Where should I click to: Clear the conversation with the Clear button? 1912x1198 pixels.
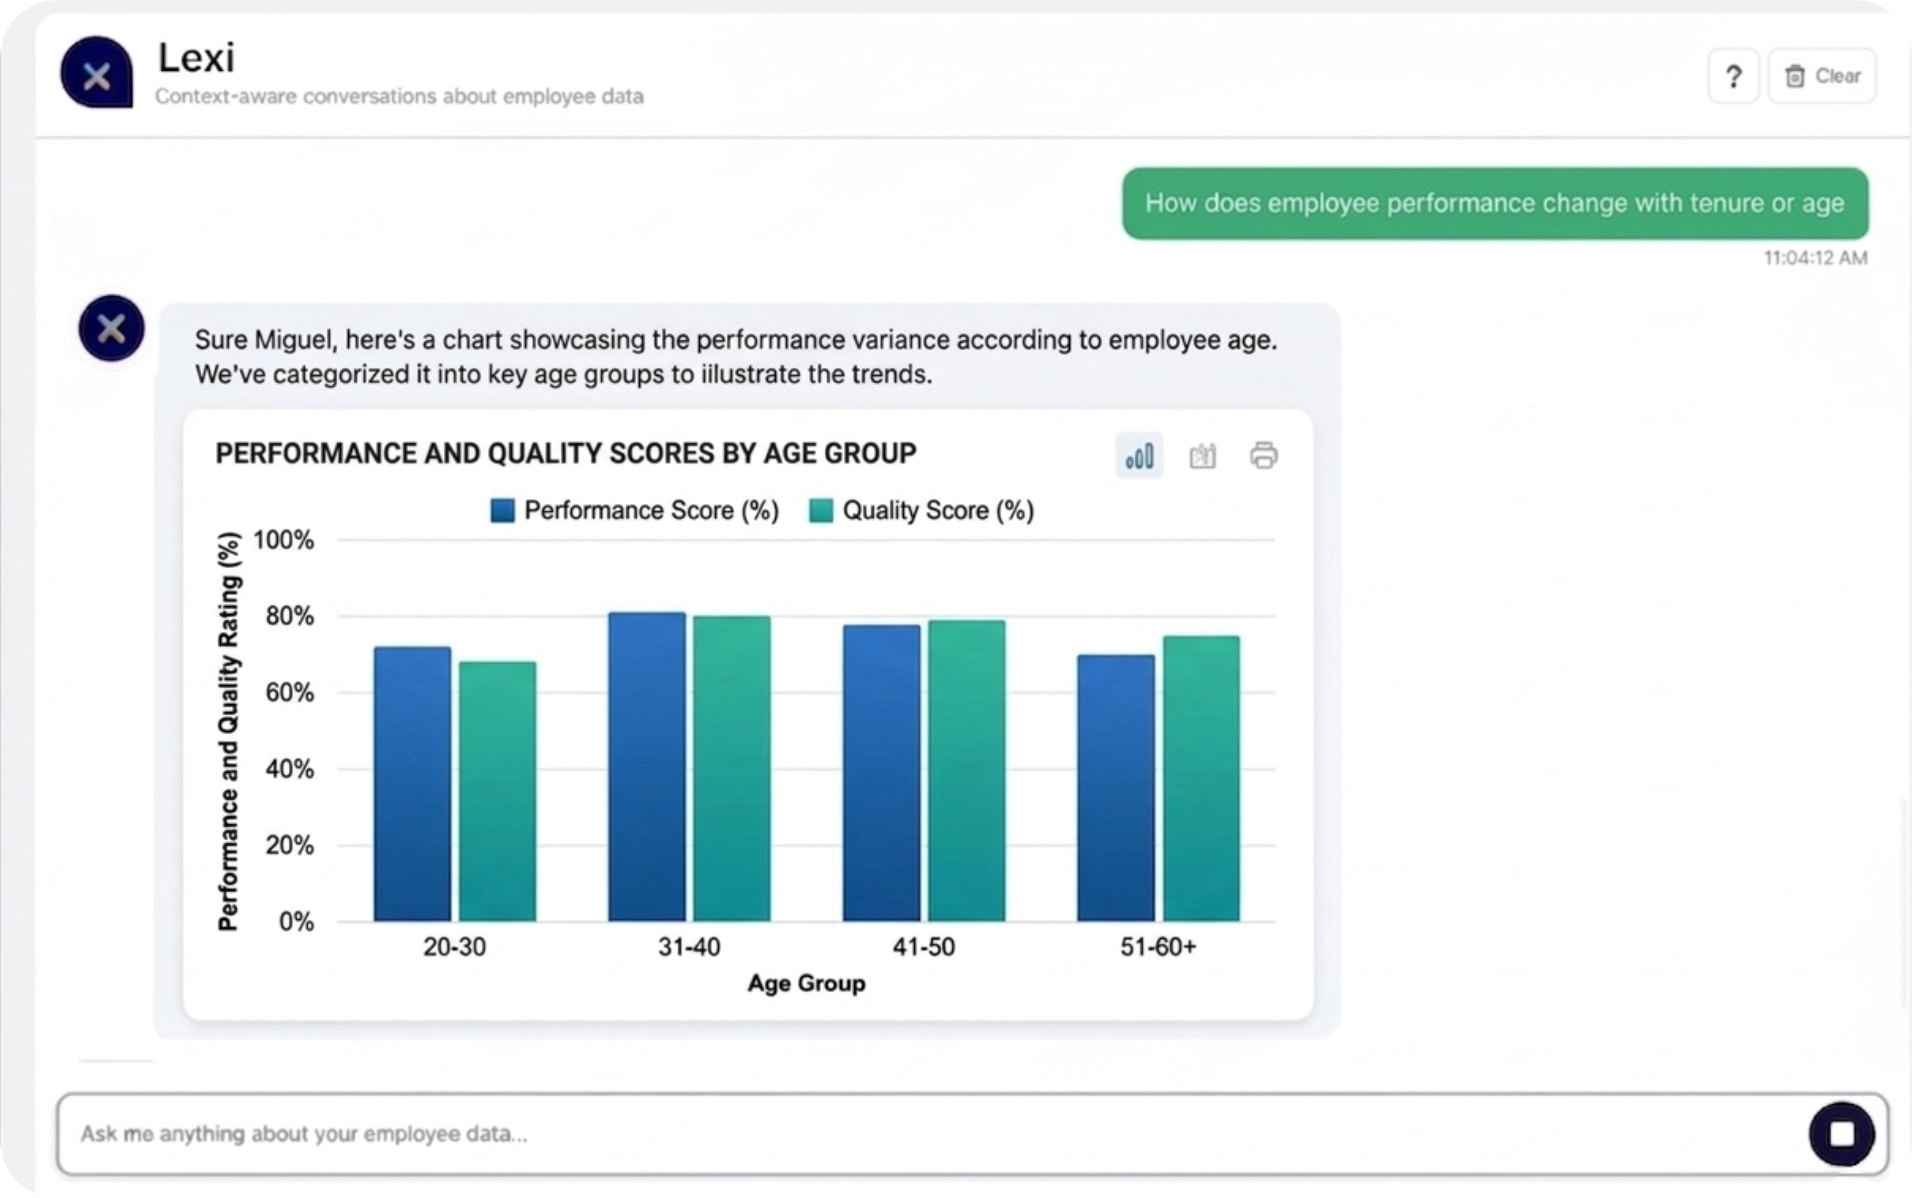coord(1822,76)
